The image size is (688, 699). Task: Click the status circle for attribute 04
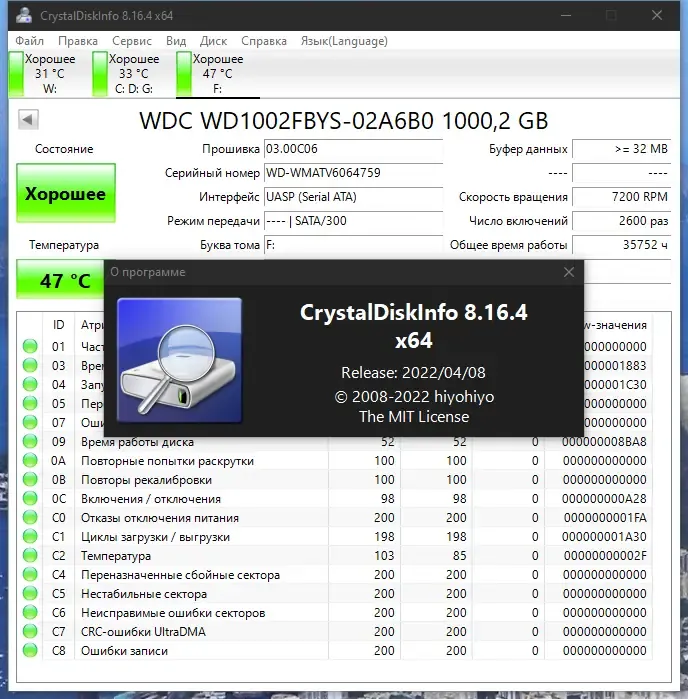30,384
